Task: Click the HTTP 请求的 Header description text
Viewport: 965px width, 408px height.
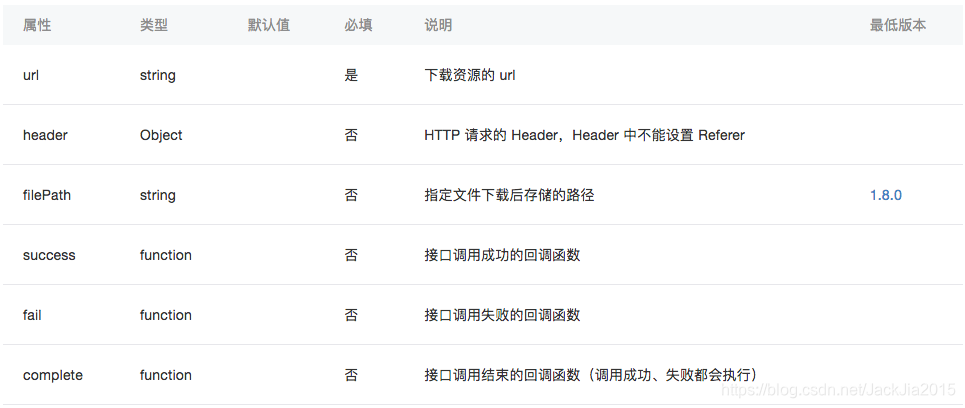Action: point(584,135)
